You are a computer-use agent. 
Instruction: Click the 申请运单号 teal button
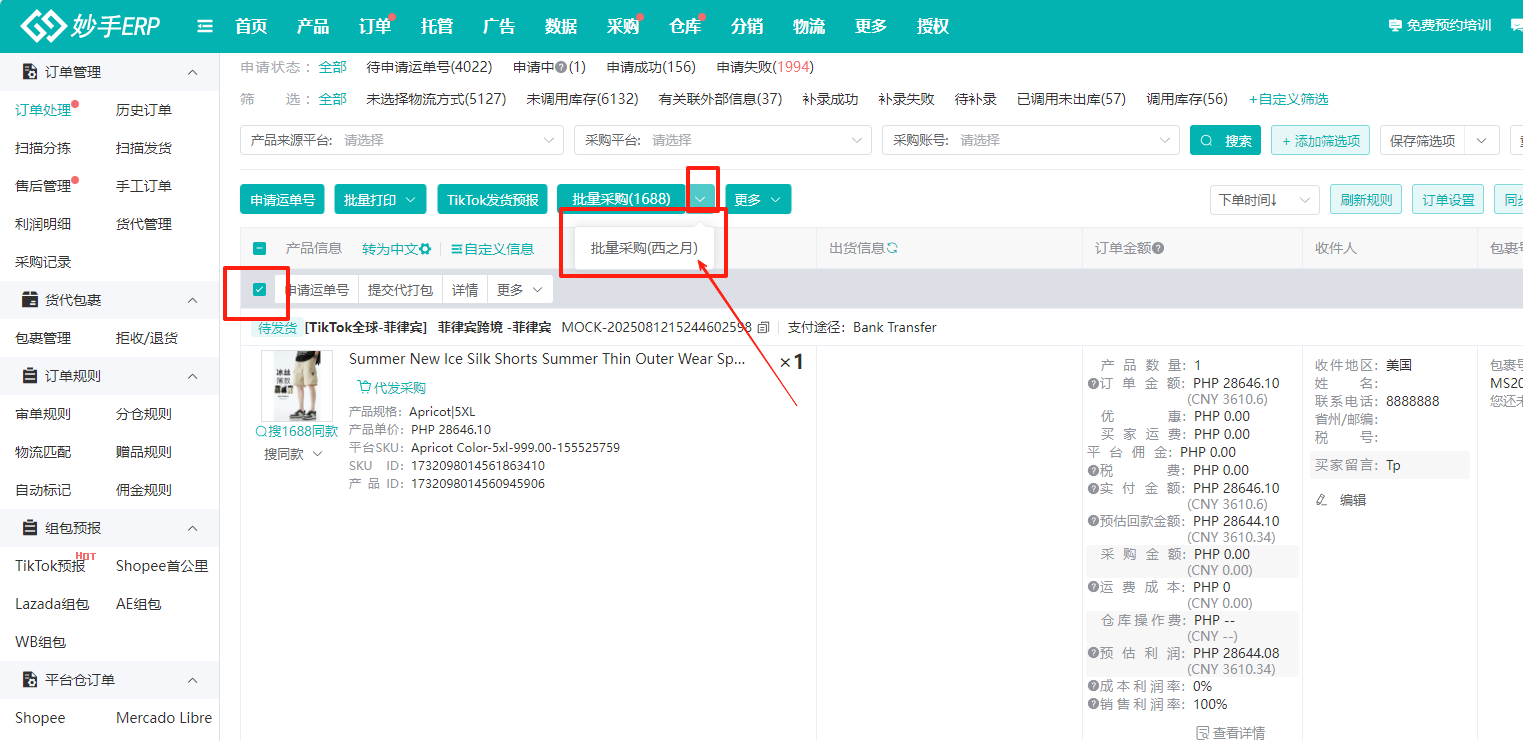282,199
